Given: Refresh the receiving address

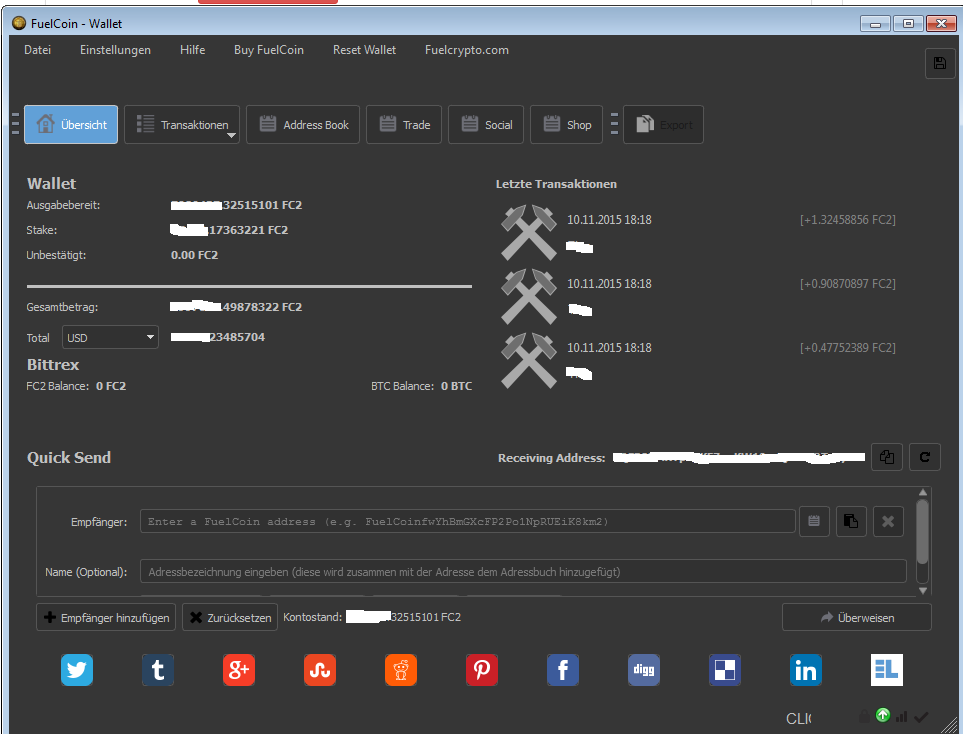Looking at the screenshot, I should [x=925, y=457].
